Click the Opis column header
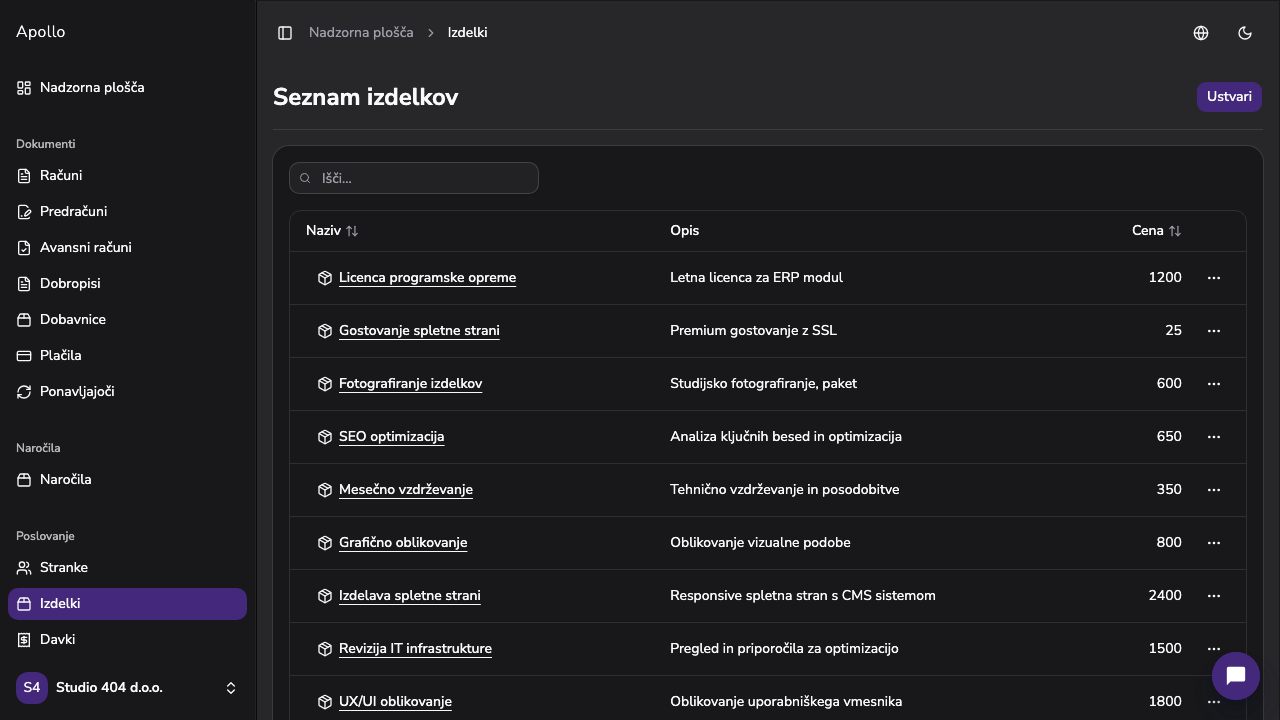This screenshot has width=1280, height=720. [684, 231]
